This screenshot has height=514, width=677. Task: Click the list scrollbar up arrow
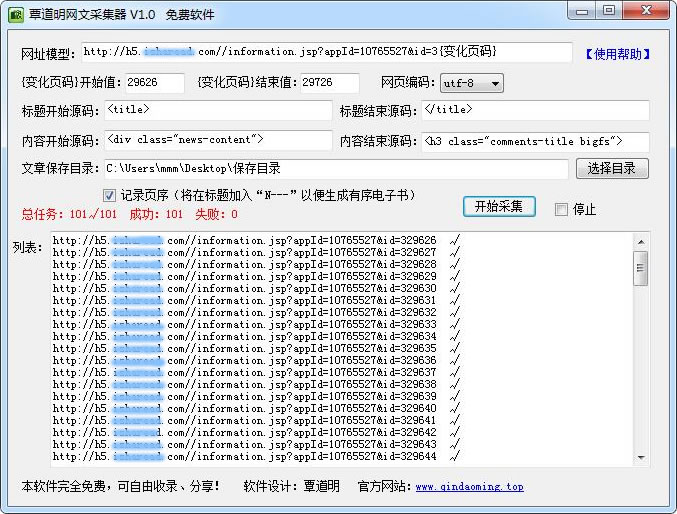click(x=641, y=241)
